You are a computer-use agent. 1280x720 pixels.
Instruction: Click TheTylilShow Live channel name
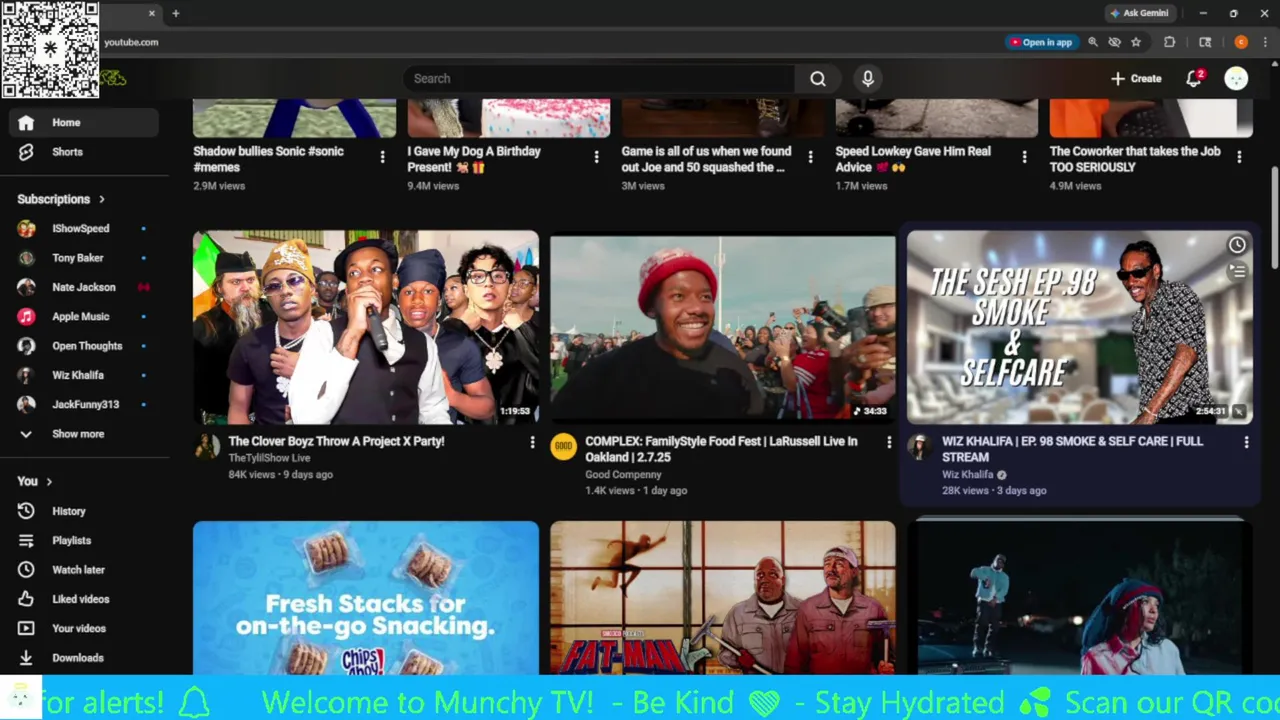coord(269,458)
